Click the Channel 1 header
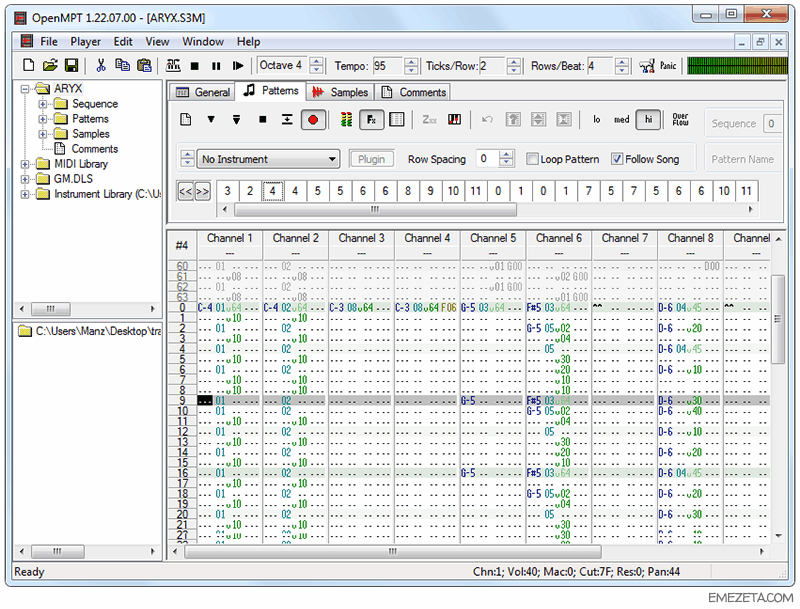 point(230,238)
